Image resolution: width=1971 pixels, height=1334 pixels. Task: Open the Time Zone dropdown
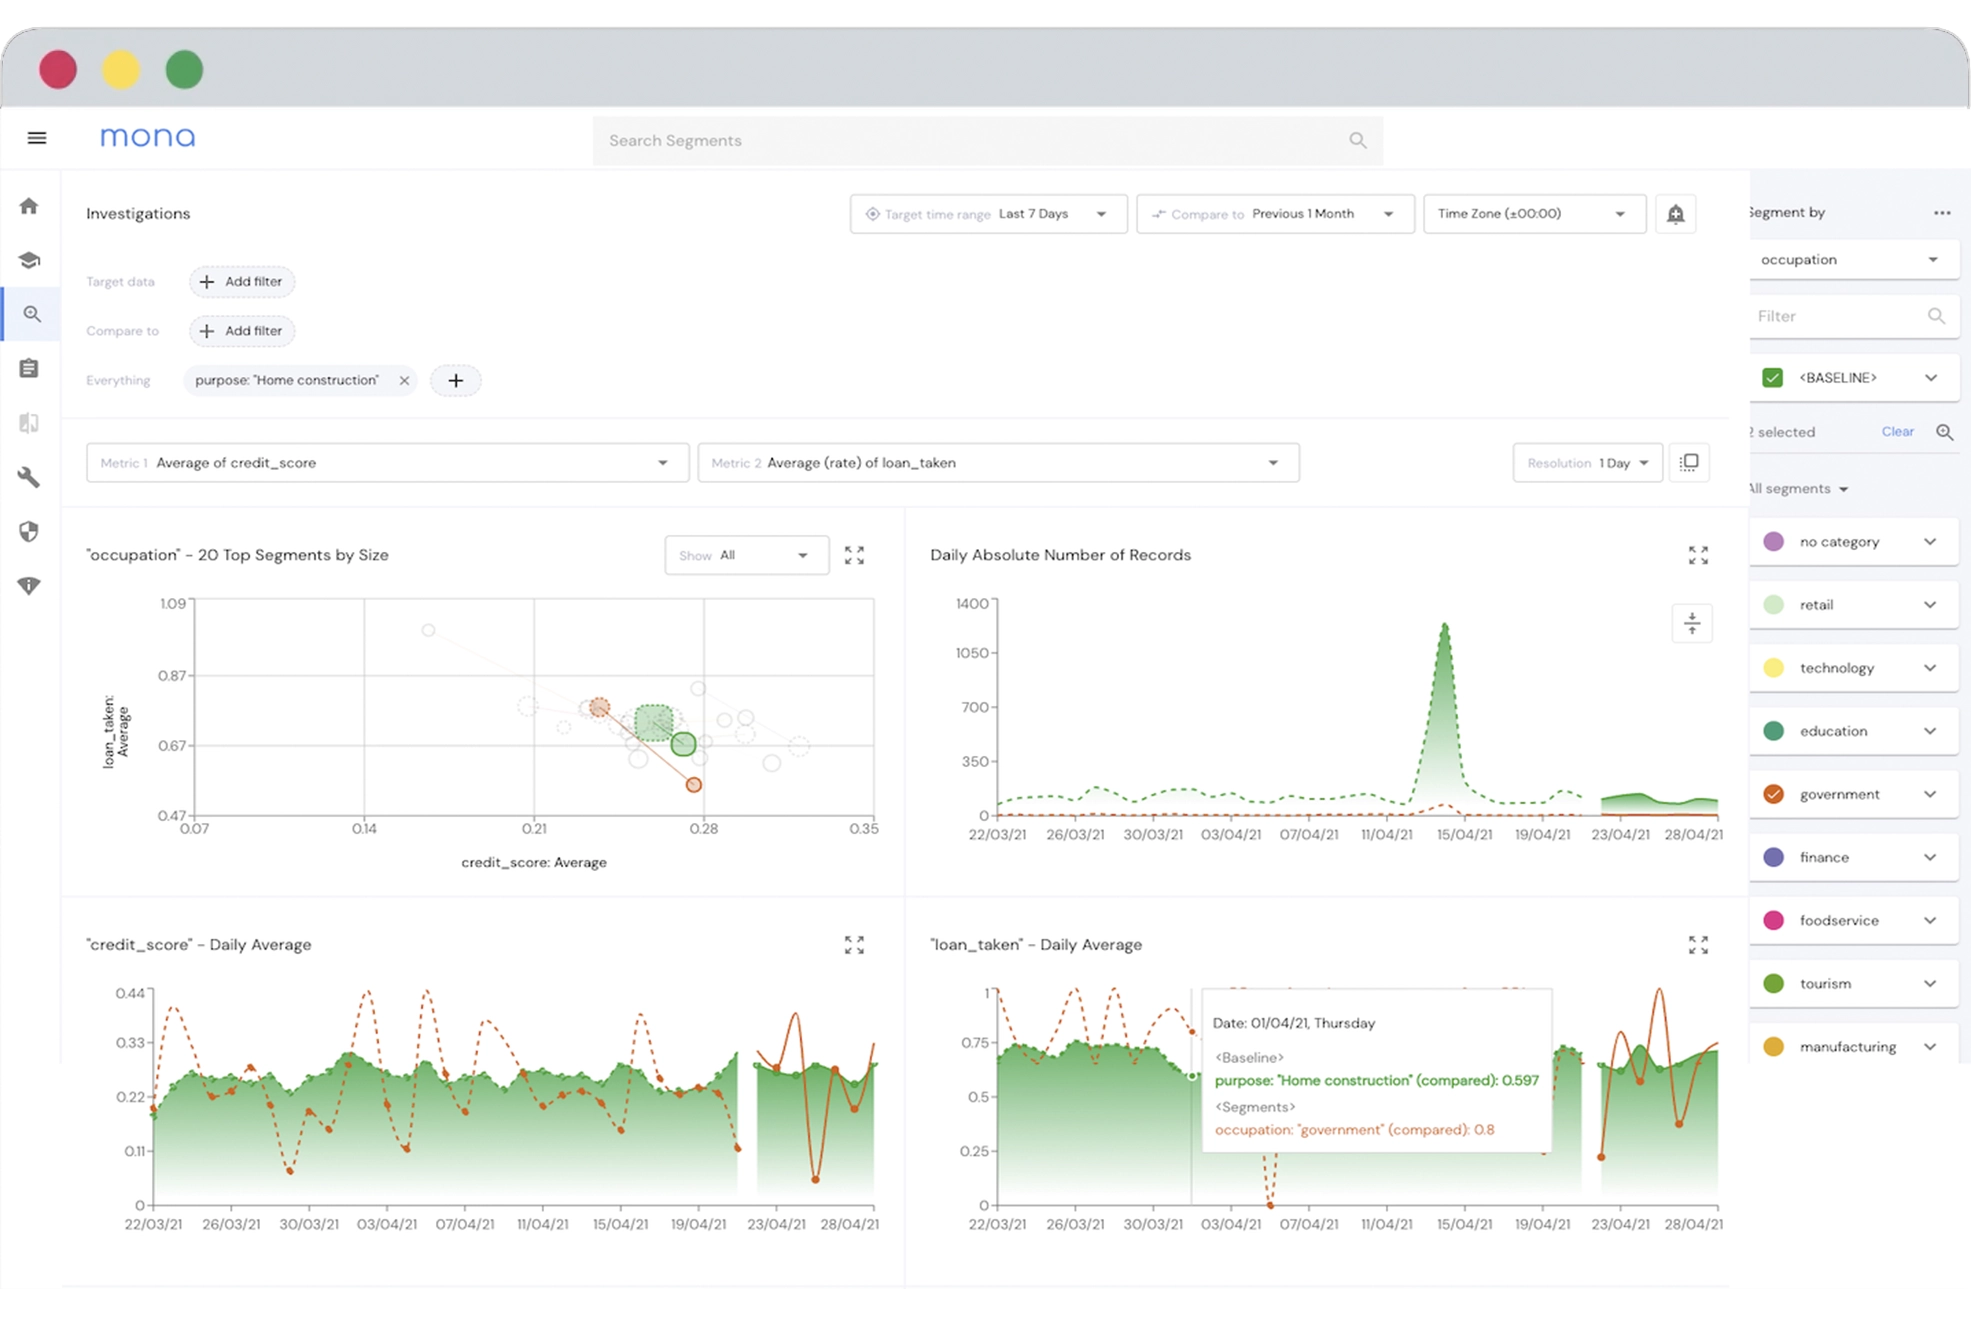tap(1534, 214)
